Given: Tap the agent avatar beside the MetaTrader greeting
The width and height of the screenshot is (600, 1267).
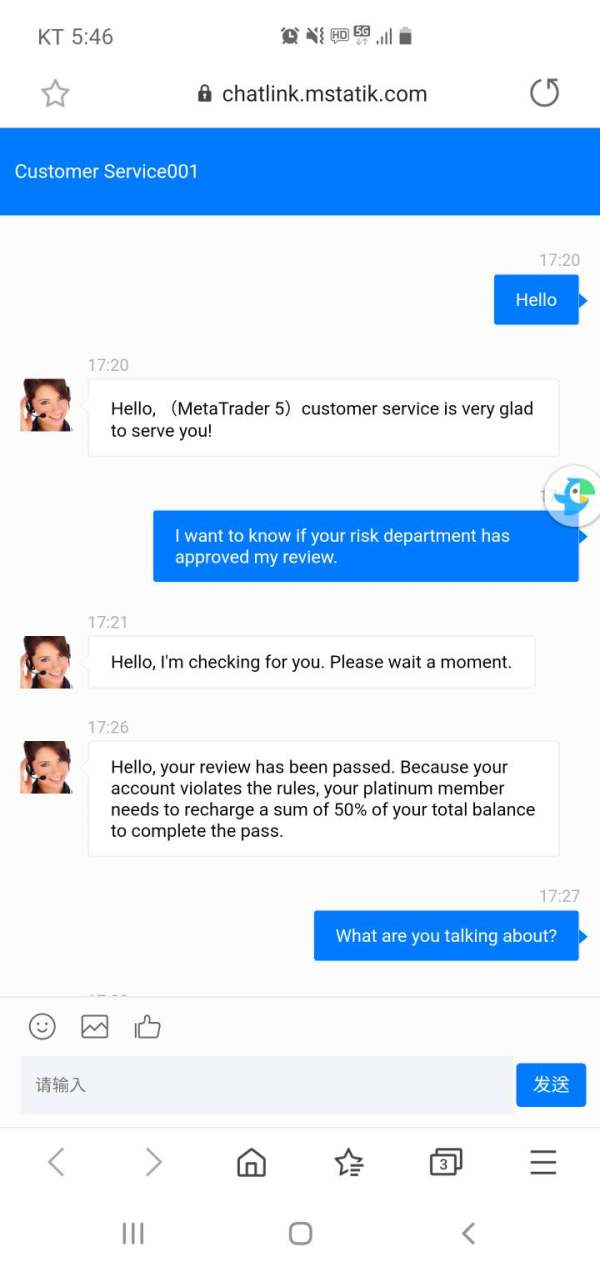Looking at the screenshot, I should click(46, 405).
